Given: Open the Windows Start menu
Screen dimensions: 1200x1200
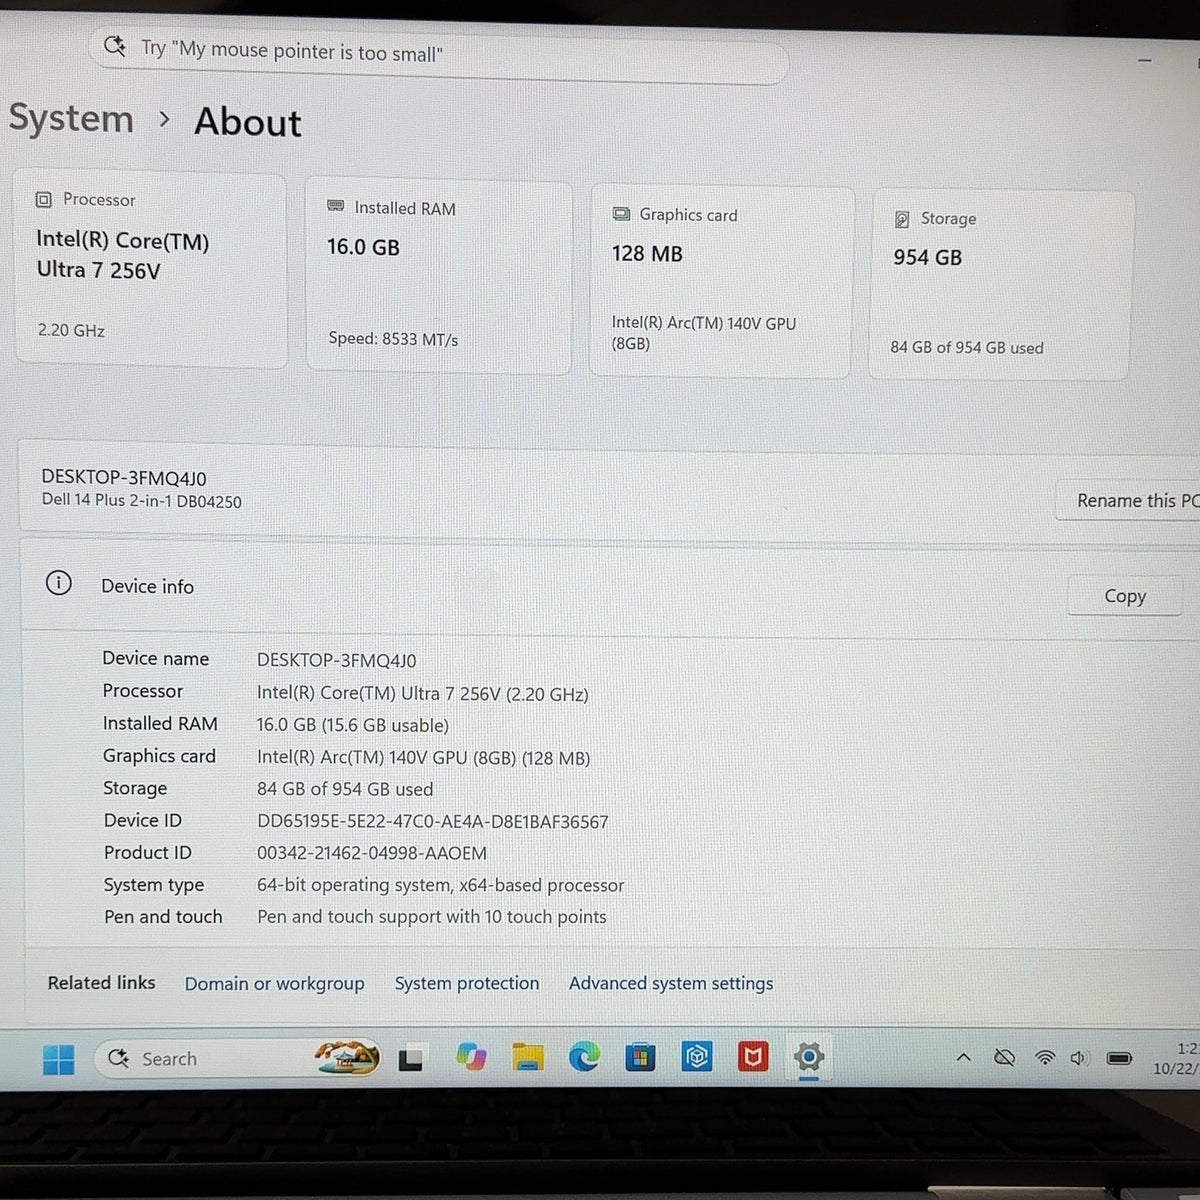Looking at the screenshot, I should pos(59,1059).
